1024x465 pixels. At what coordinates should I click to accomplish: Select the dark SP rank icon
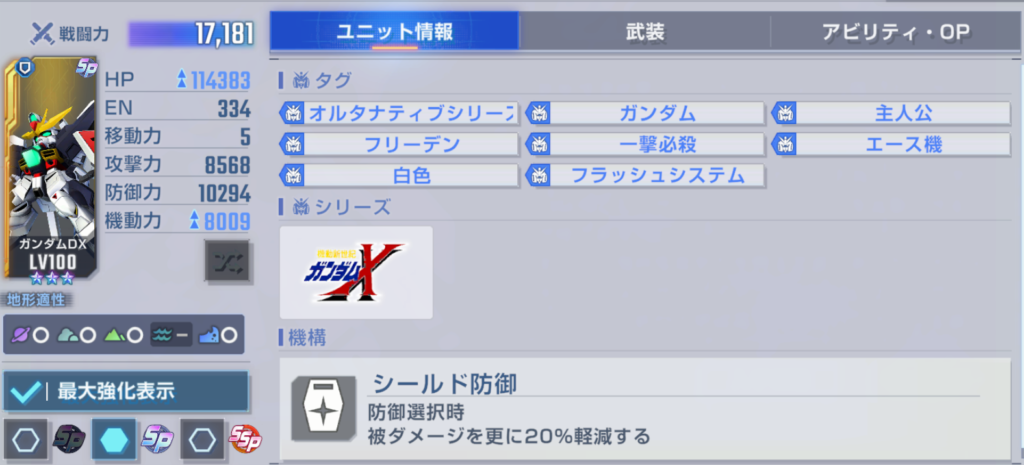(x=68, y=440)
